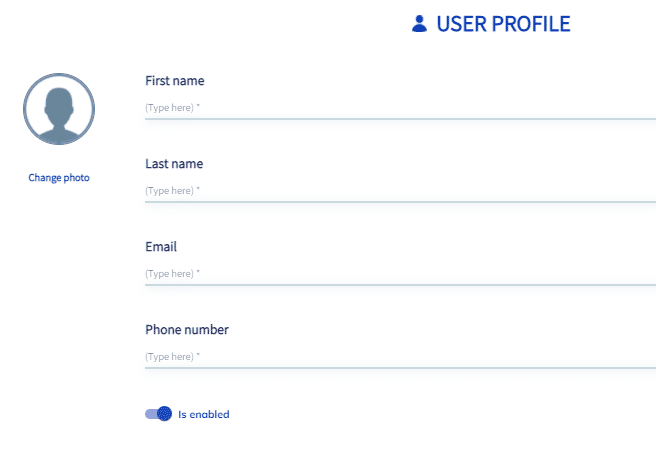Focus the First name input field
The width and height of the screenshot is (656, 476).
400,108
